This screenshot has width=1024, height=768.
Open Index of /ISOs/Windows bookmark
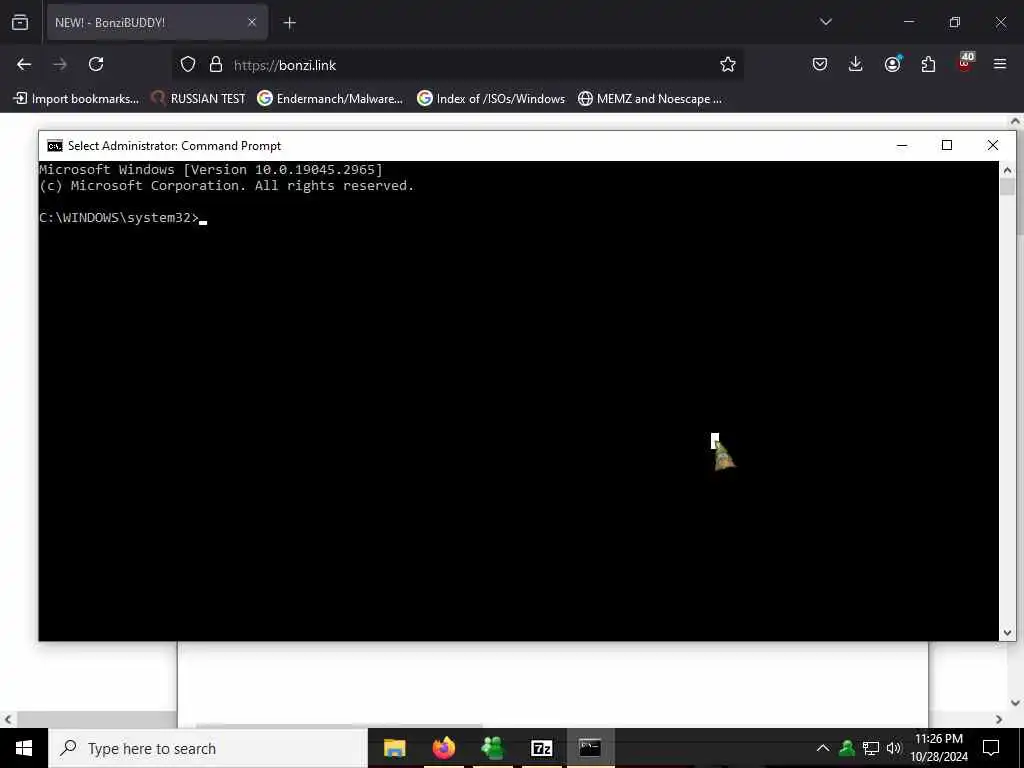tap(491, 99)
